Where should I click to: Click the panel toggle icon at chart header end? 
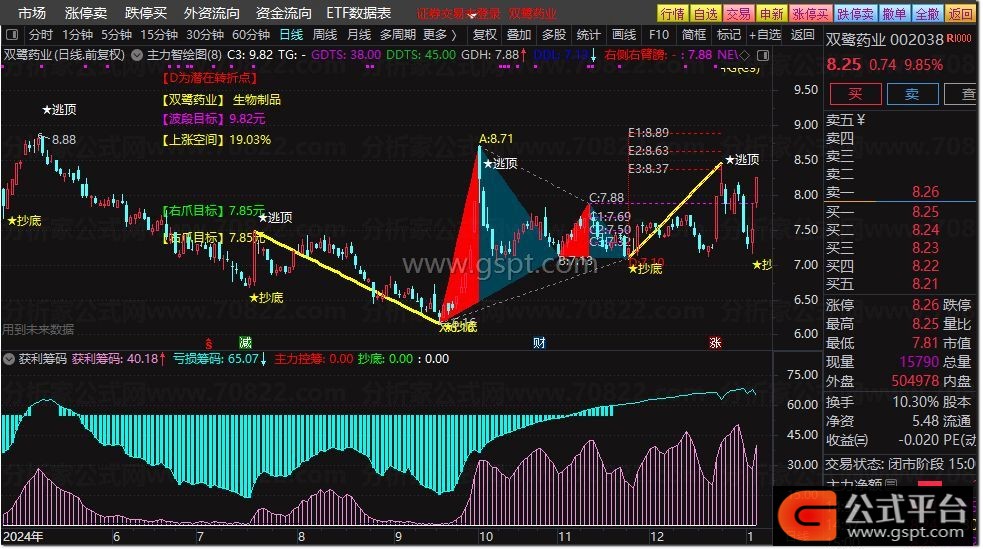pos(763,55)
